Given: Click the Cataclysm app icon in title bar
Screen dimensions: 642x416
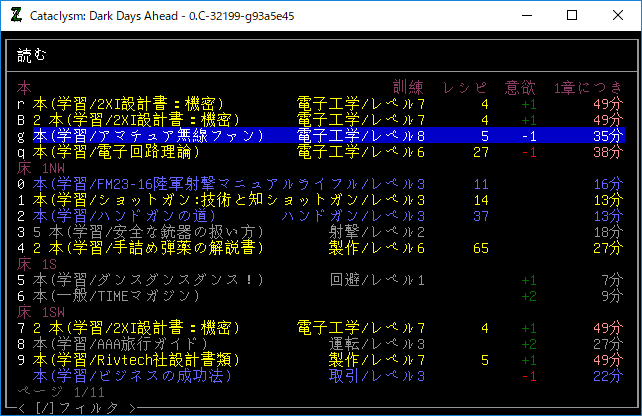Looking at the screenshot, I should point(15,16).
